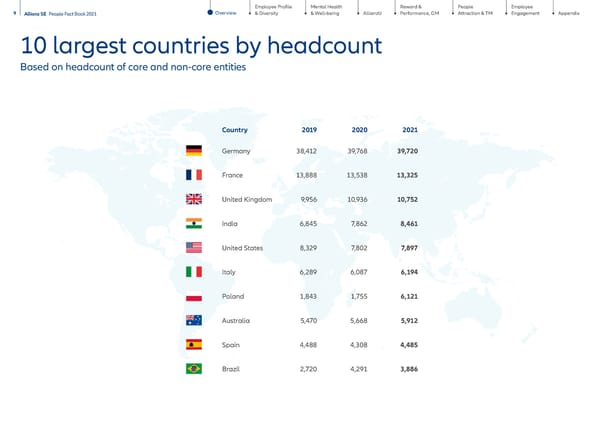Viewport: 600px width, 424px height.
Task: Select the Spain country name
Action: (x=231, y=345)
